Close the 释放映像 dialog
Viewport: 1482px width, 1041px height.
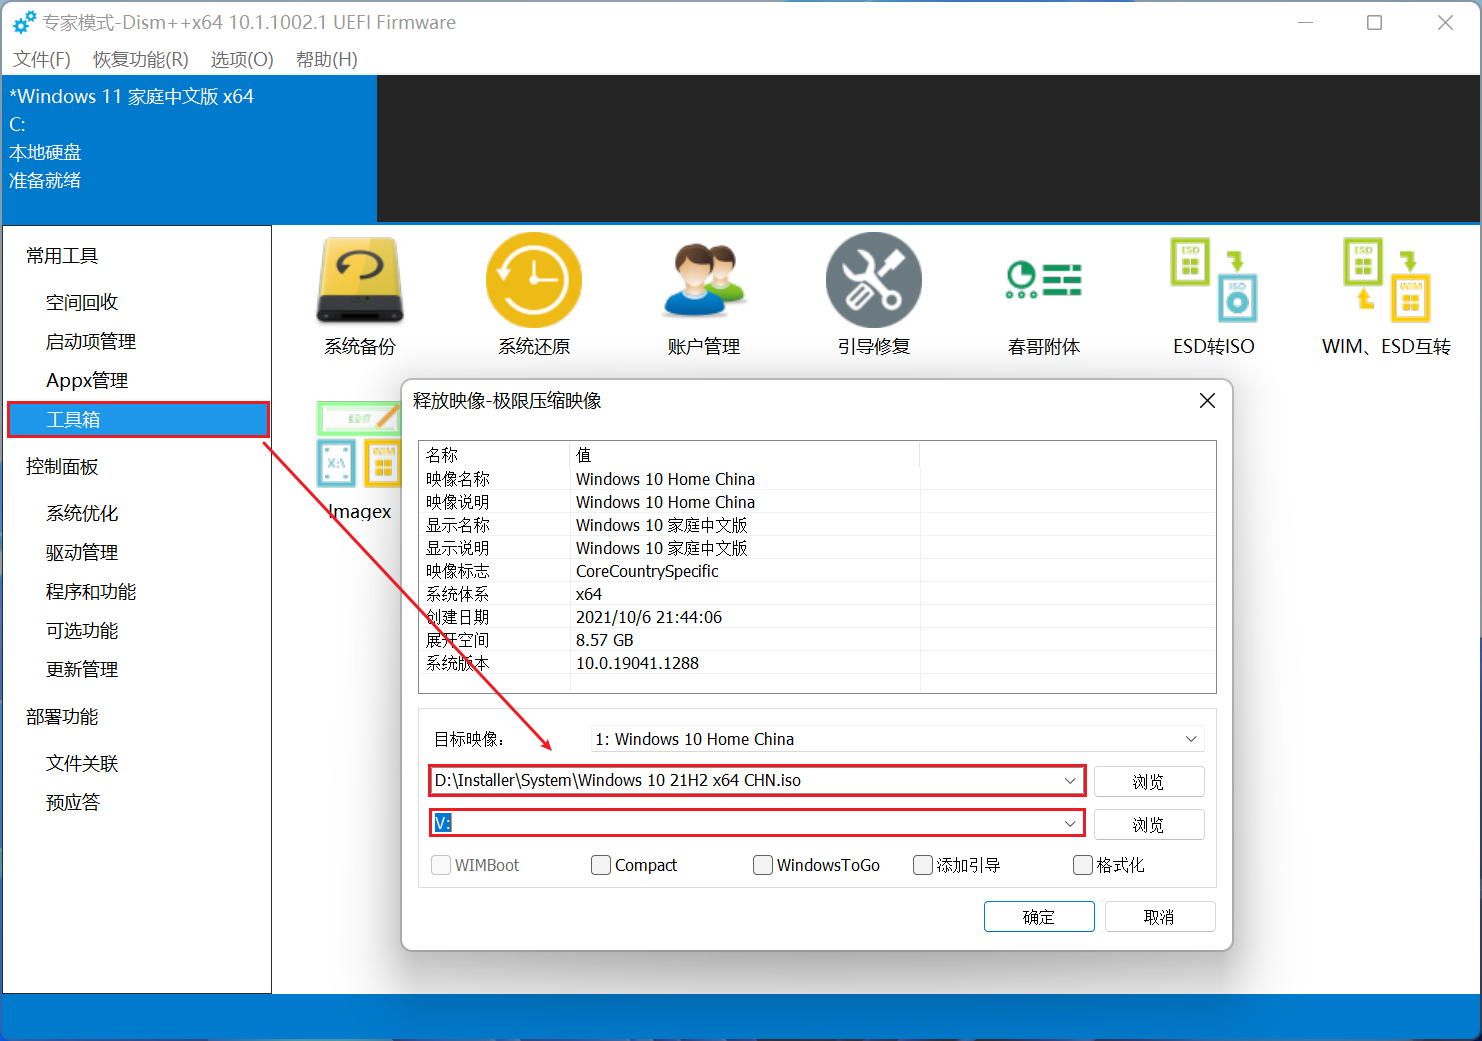point(1207,401)
